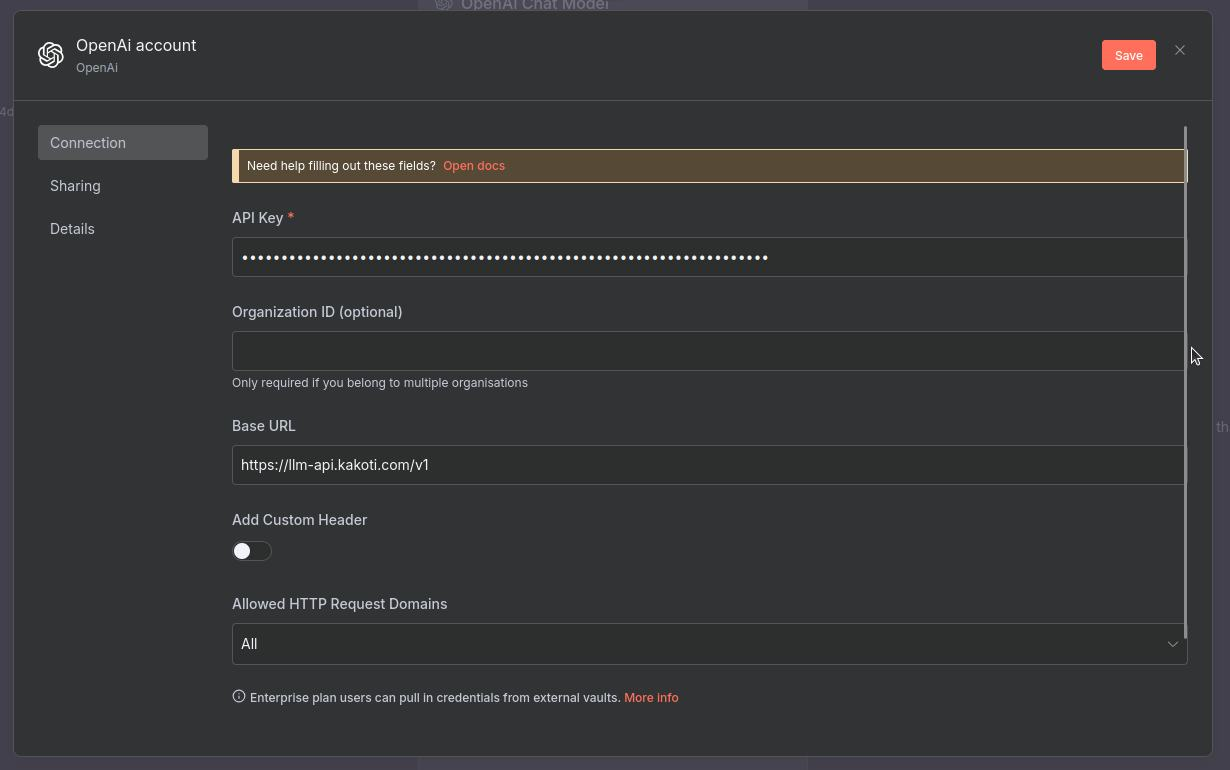Close the credential dialog with the X icon
1230x770 pixels.
[1180, 50]
